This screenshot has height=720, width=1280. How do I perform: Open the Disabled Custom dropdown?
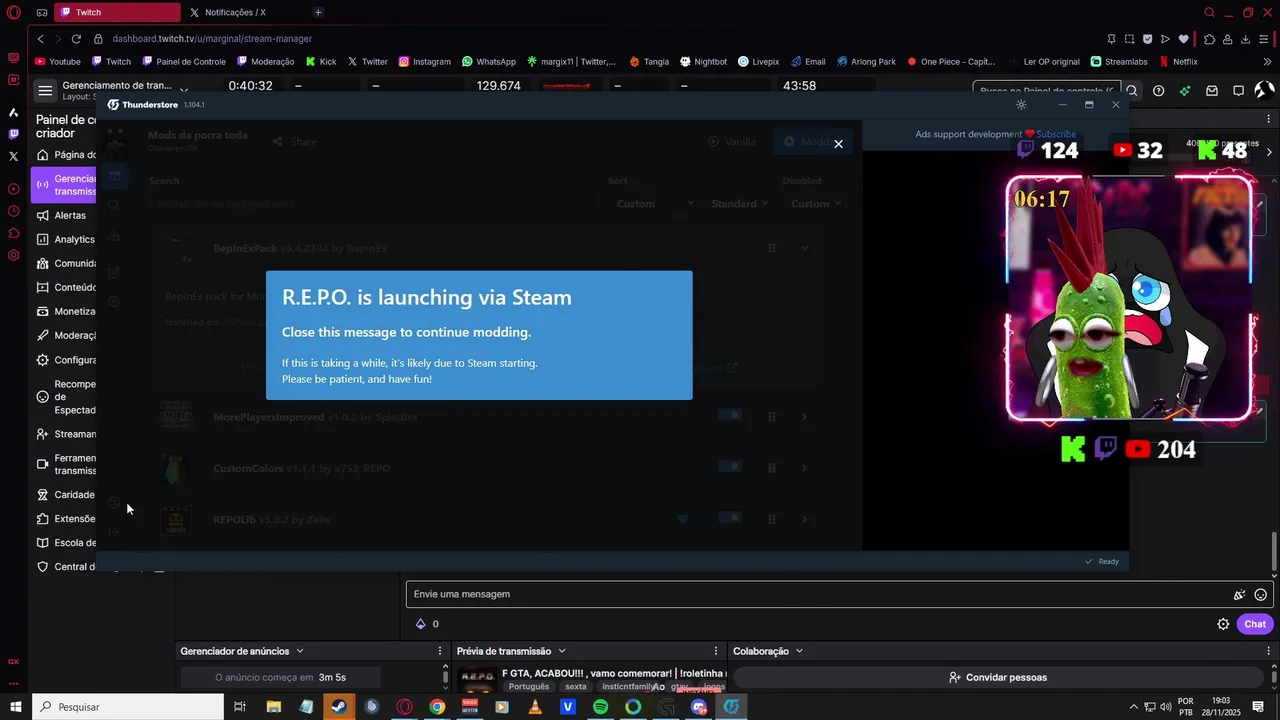pos(814,204)
